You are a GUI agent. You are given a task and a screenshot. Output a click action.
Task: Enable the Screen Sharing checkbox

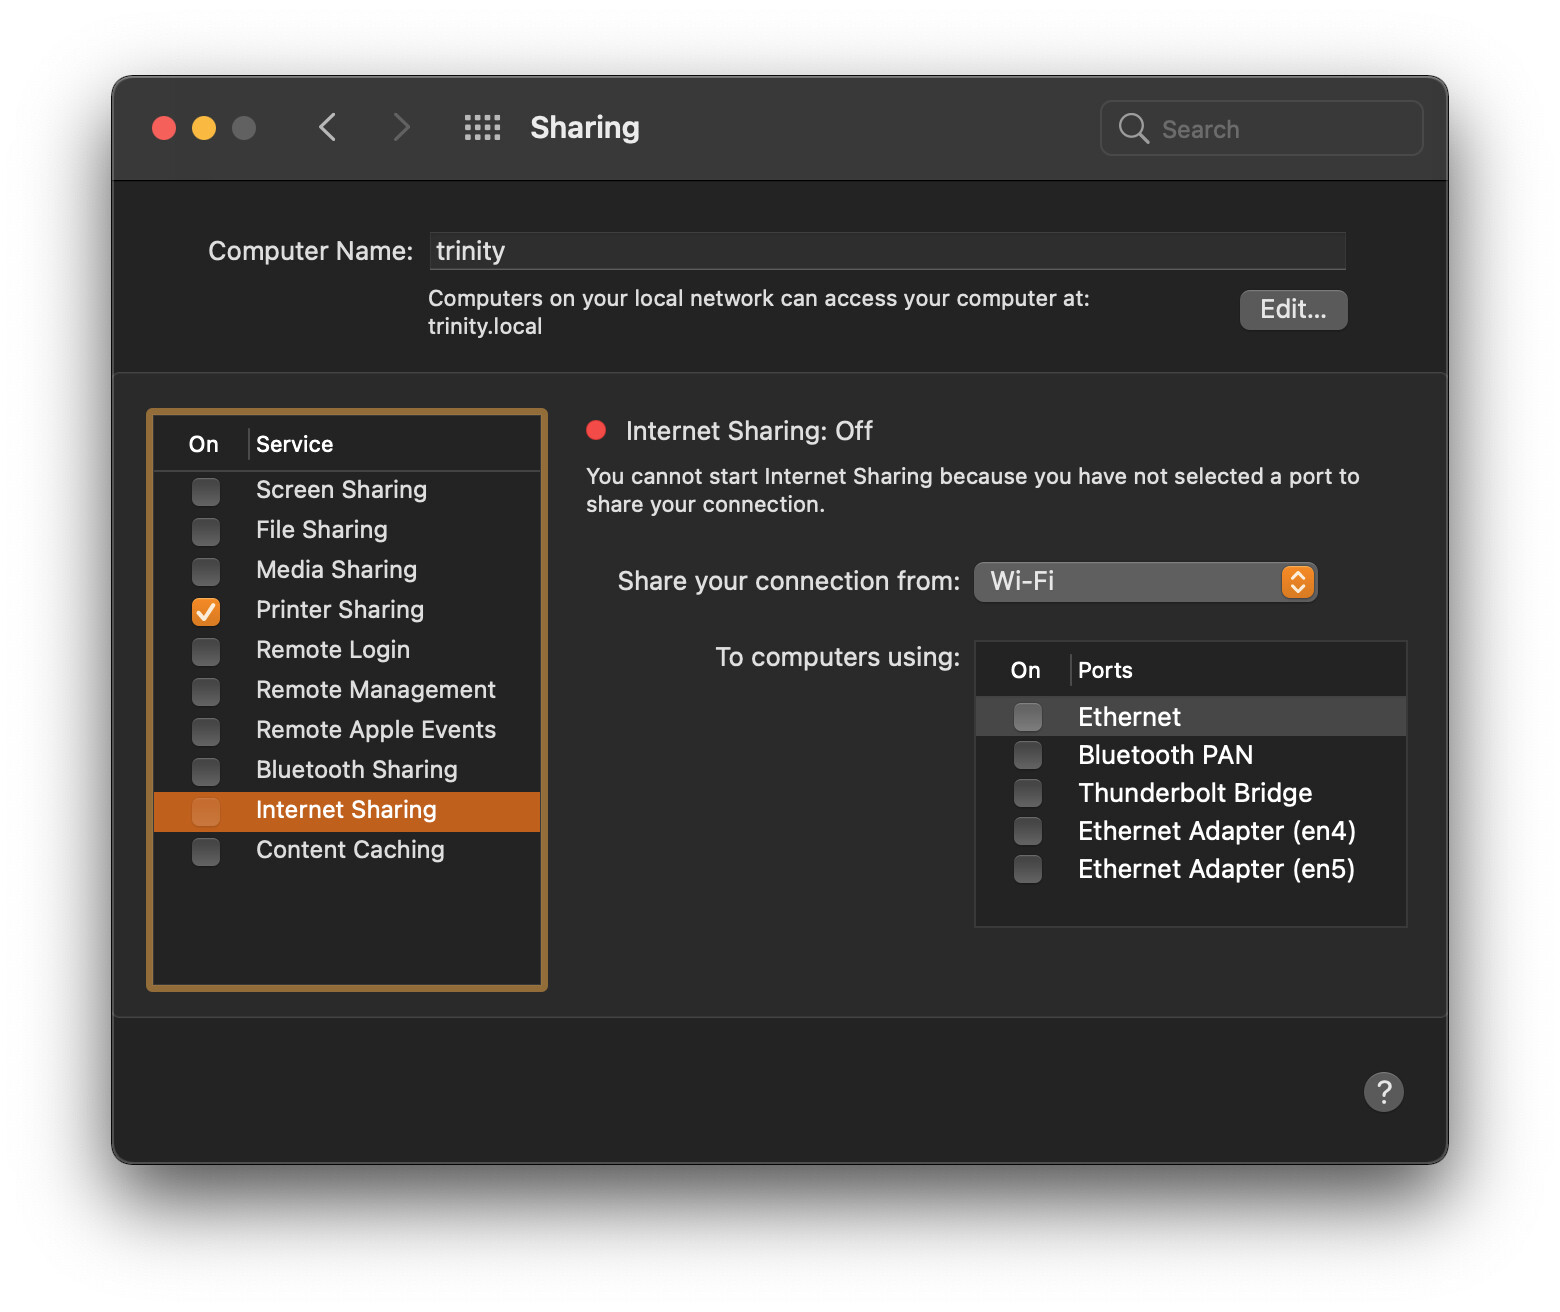[x=206, y=491]
